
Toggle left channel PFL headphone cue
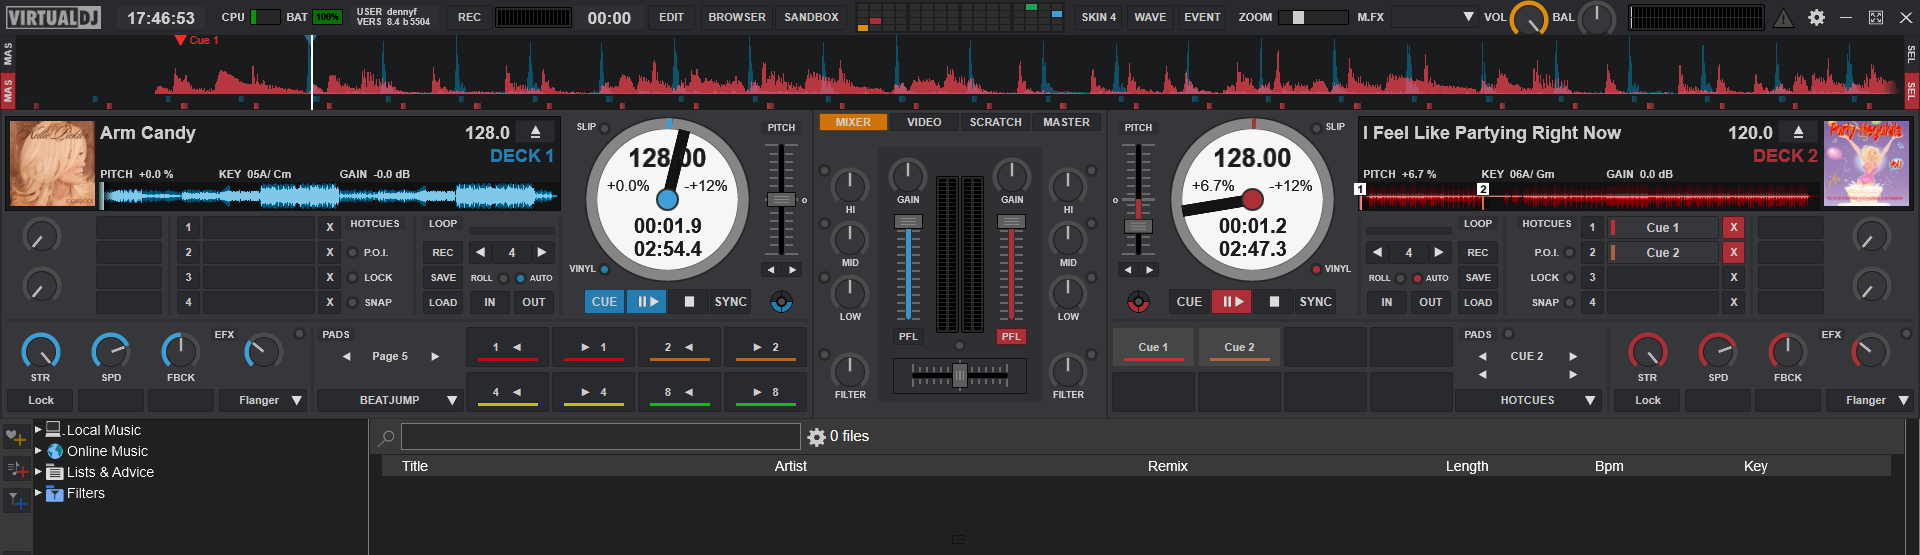907,337
